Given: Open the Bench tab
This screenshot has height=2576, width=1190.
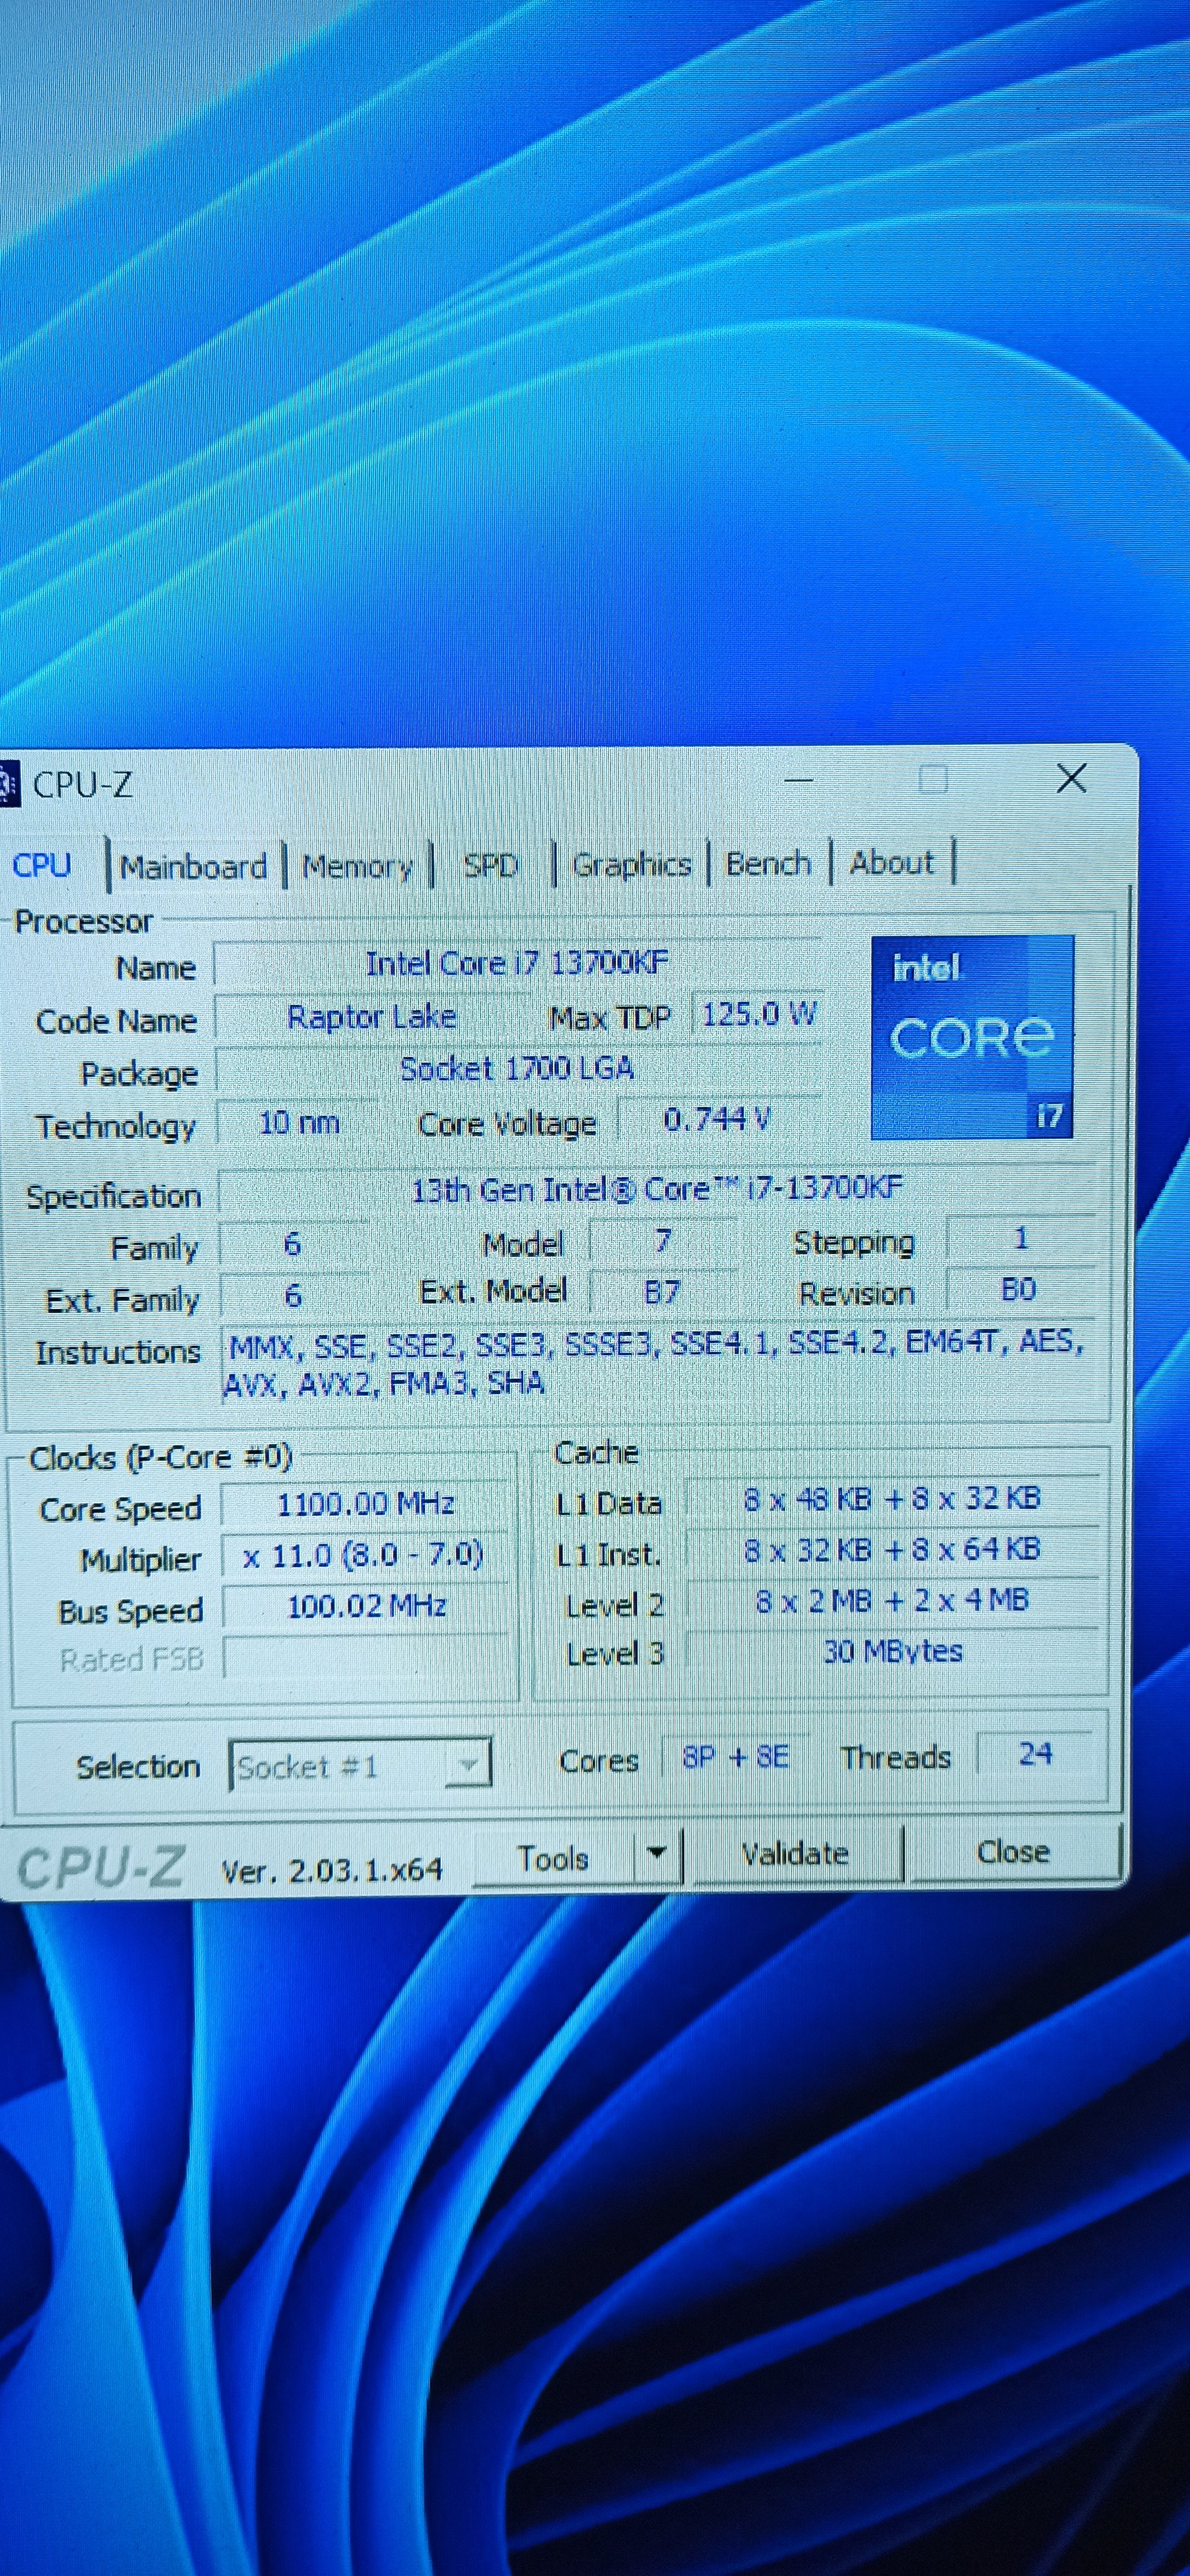Looking at the screenshot, I should click(x=768, y=863).
